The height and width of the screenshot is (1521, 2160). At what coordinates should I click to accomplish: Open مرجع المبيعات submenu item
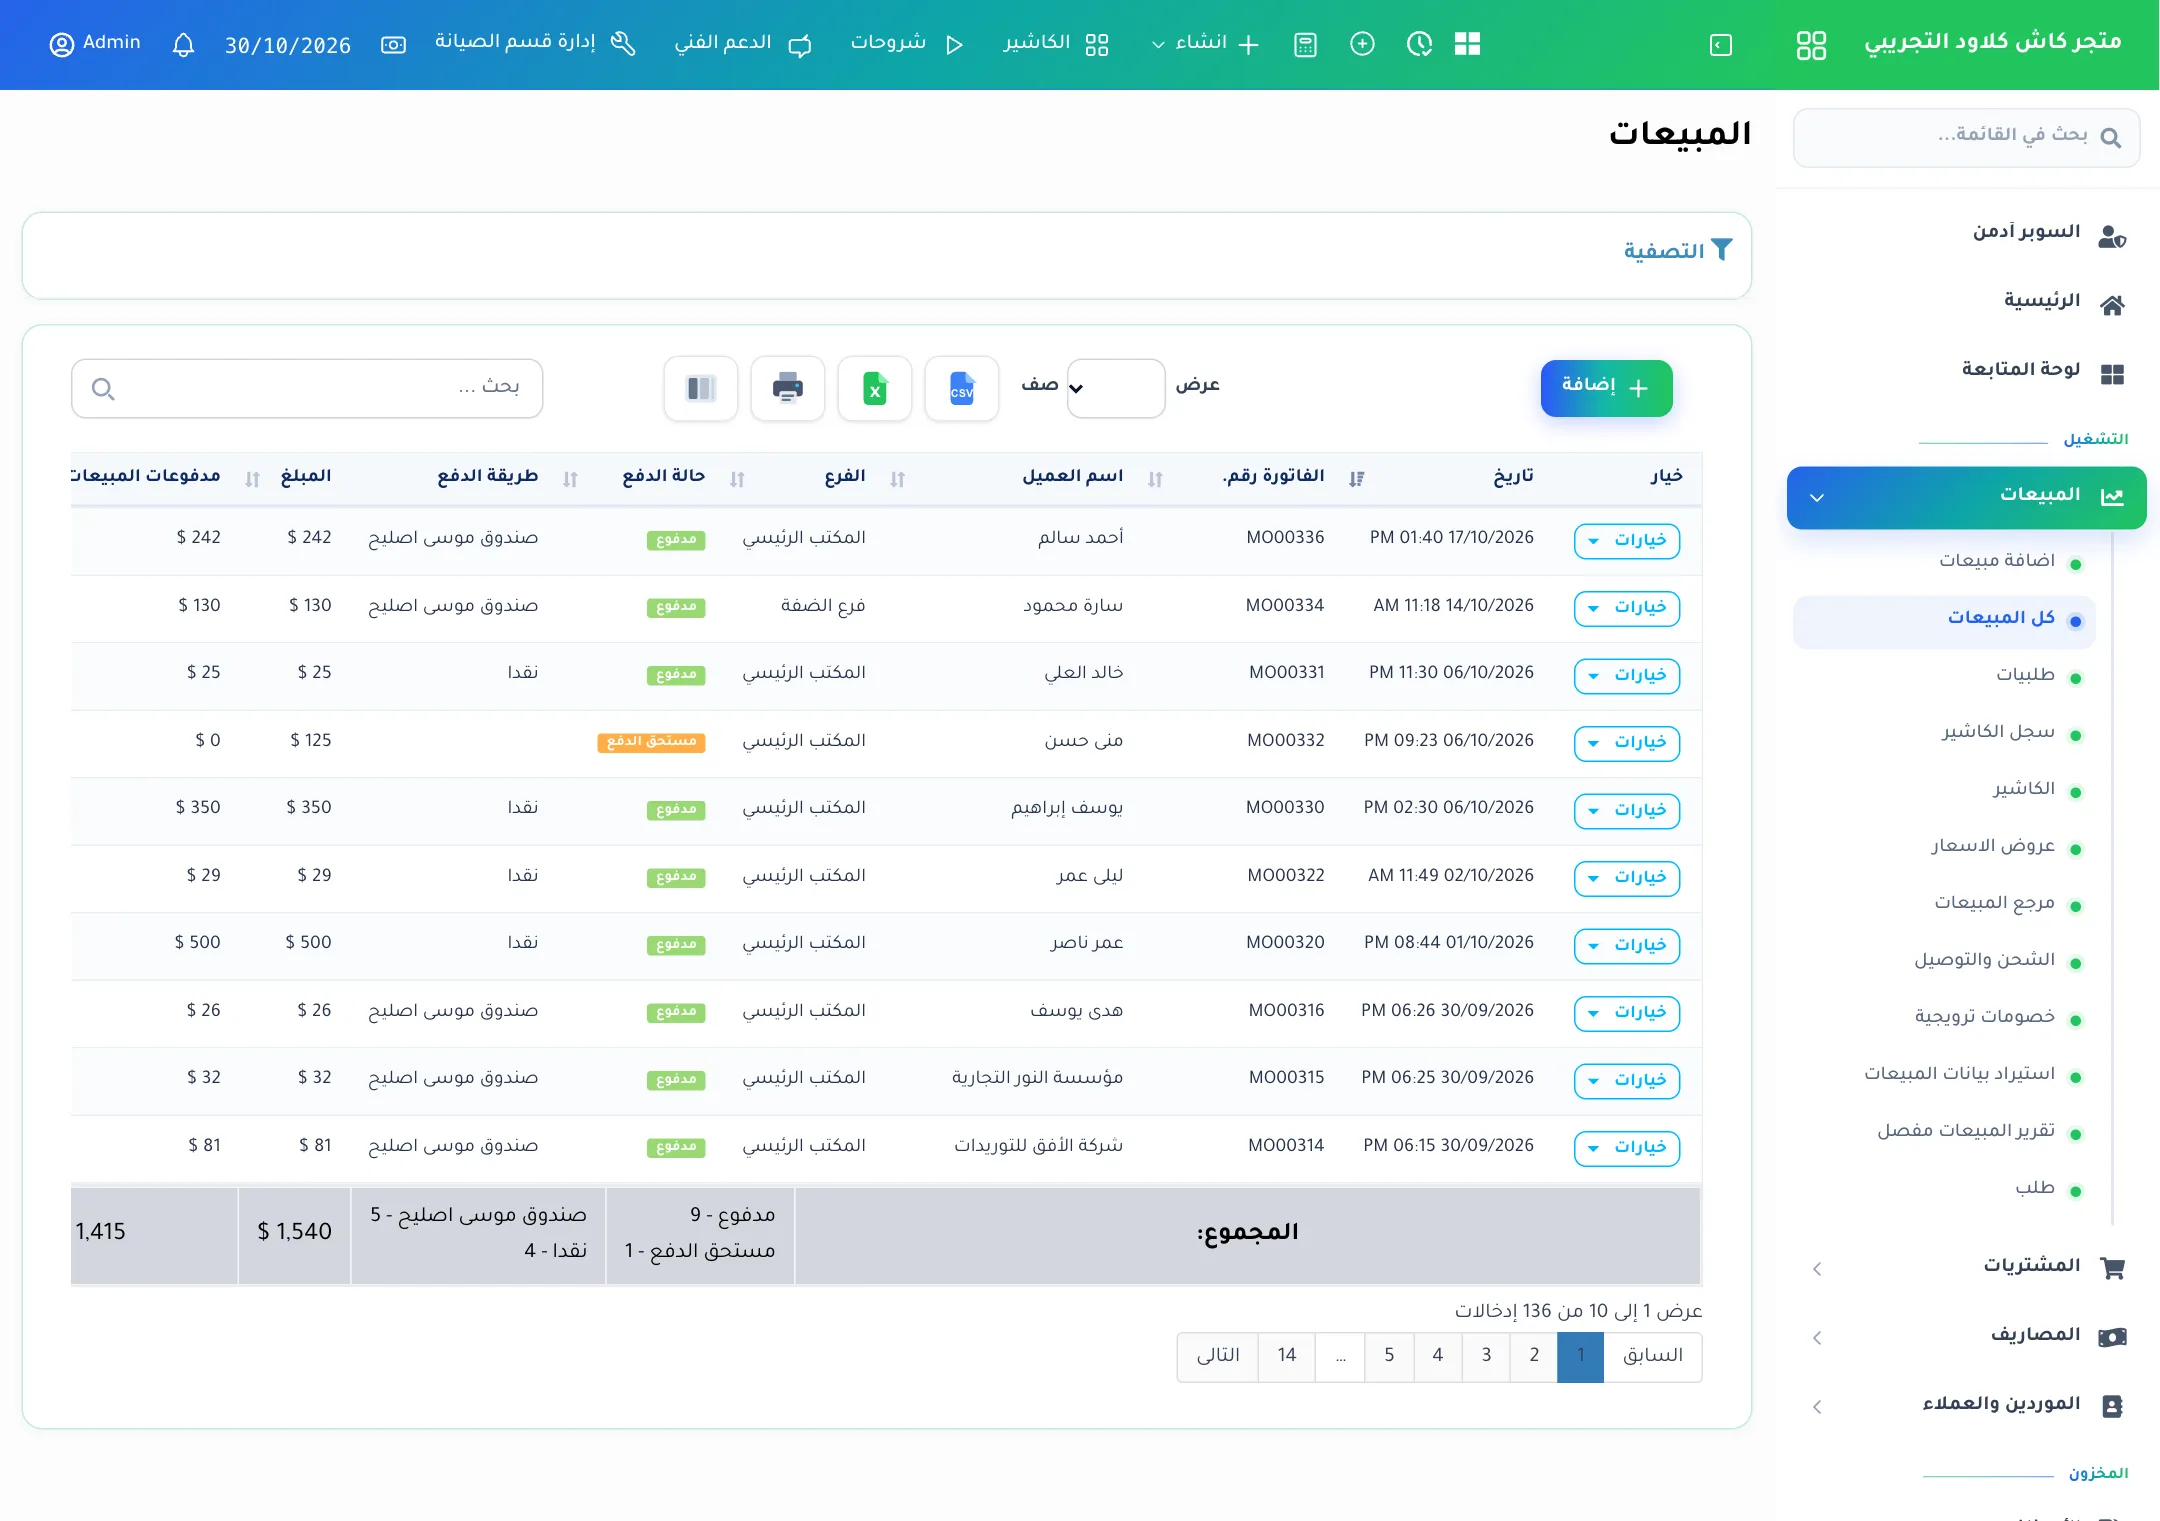coord(1994,903)
